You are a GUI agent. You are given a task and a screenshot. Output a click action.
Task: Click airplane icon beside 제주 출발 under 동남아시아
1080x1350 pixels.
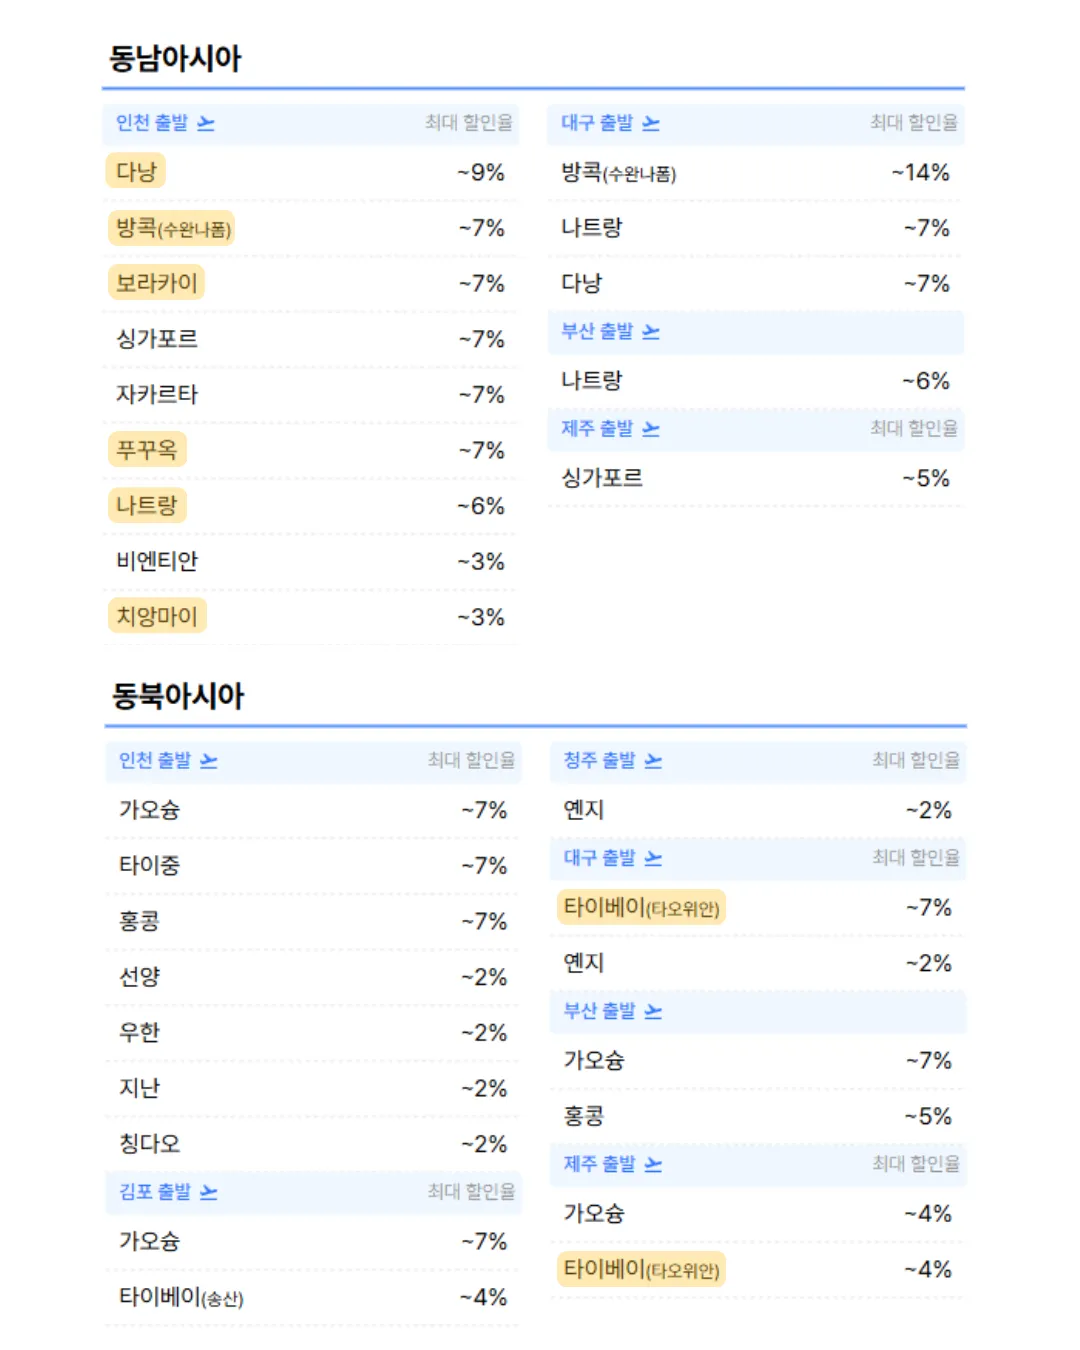(651, 428)
